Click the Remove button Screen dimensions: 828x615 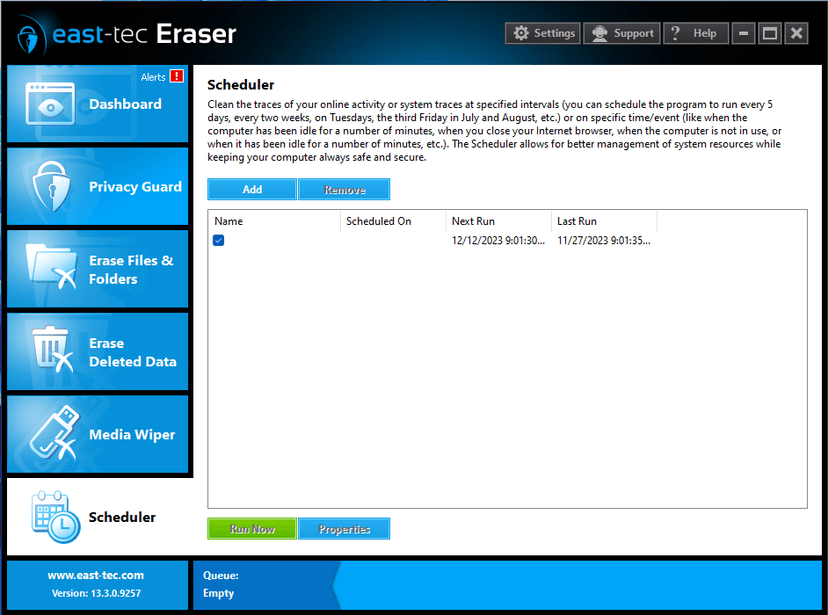[344, 189]
